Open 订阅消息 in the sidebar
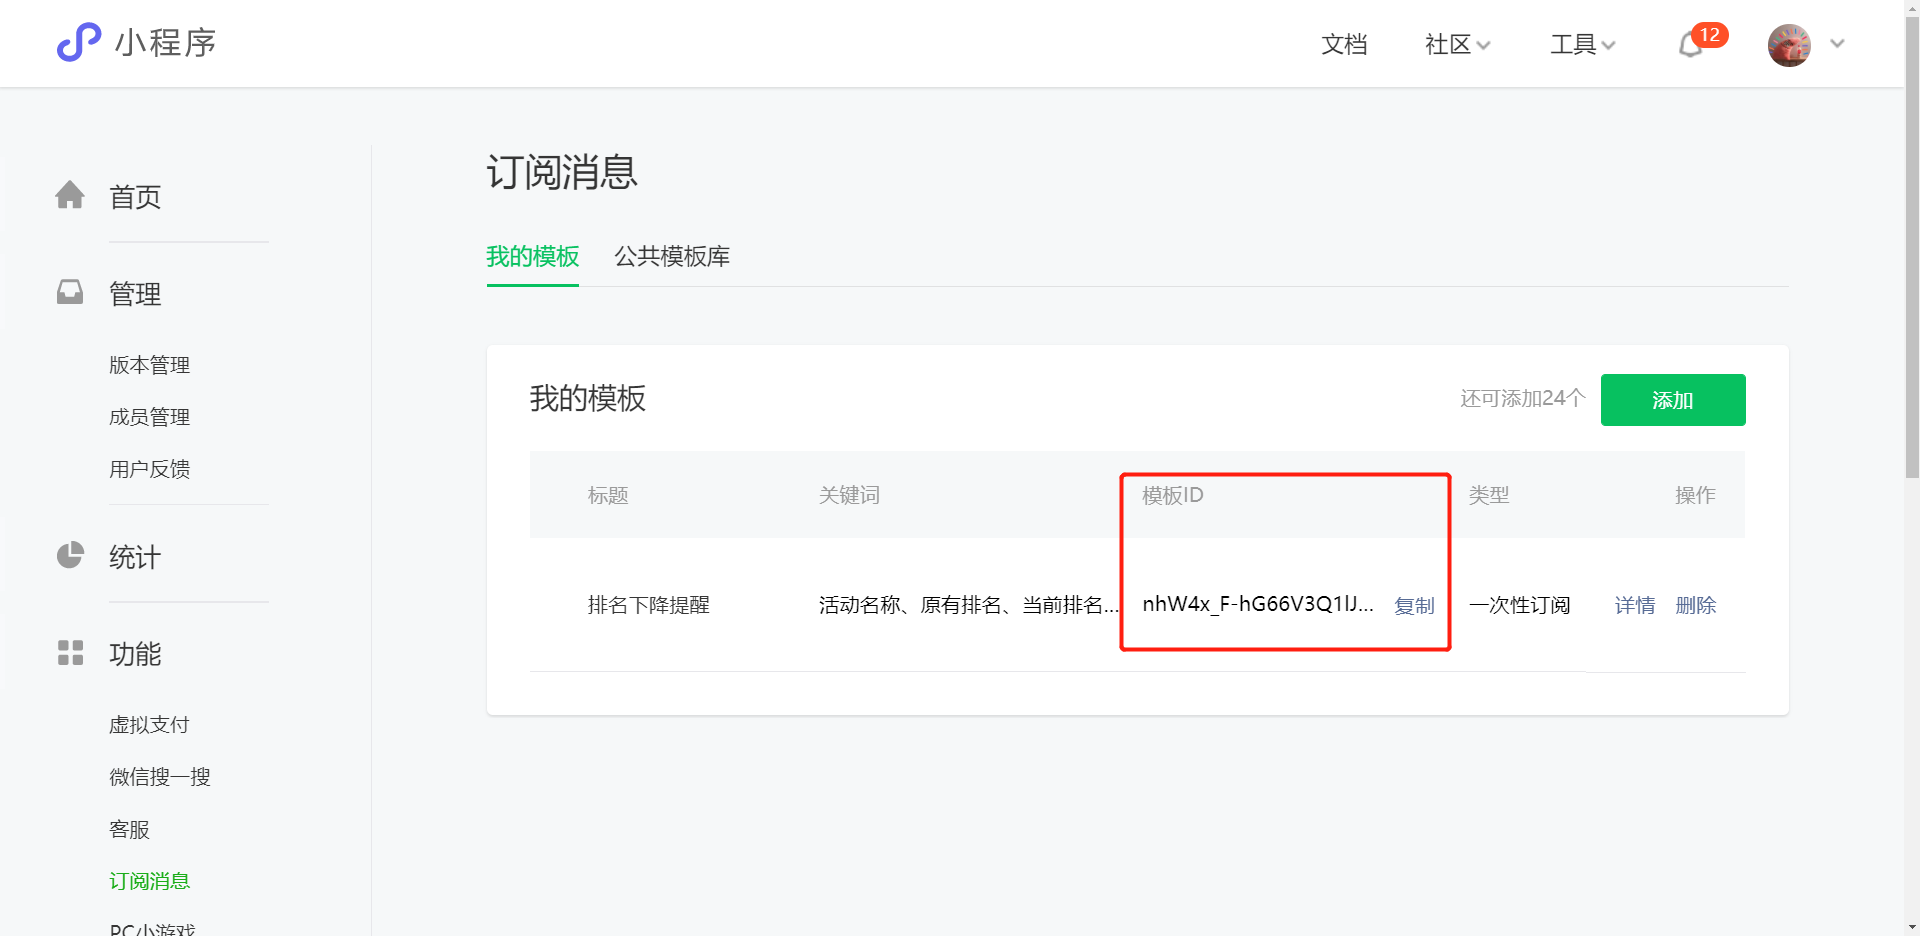This screenshot has height=936, width=1920. point(149,881)
